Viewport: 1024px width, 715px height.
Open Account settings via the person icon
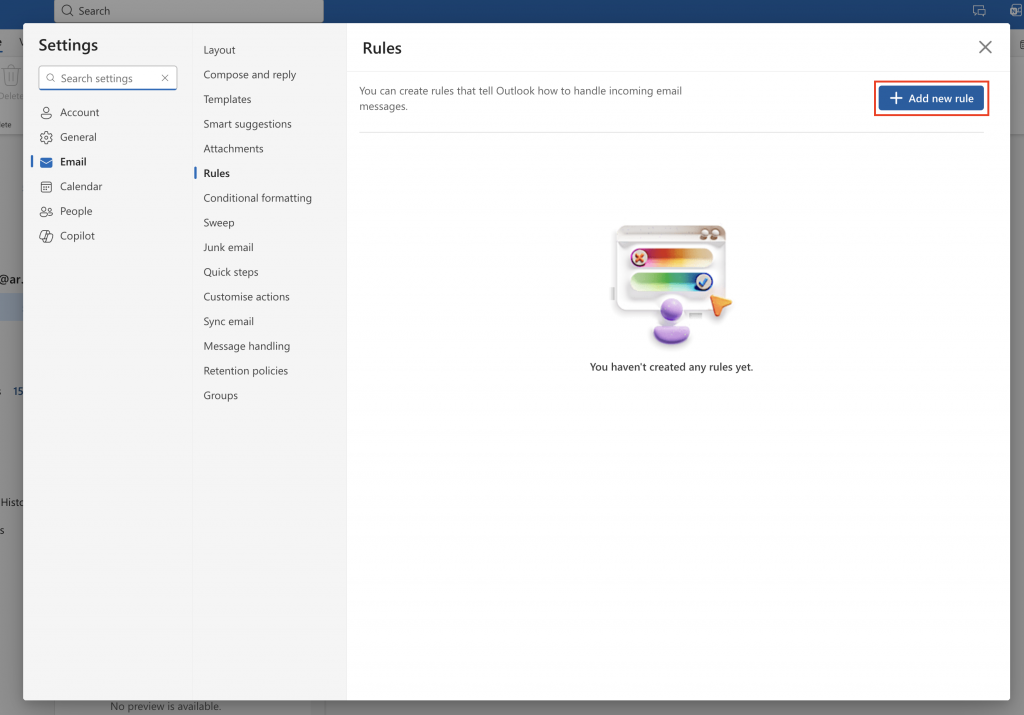pyautogui.click(x=46, y=112)
